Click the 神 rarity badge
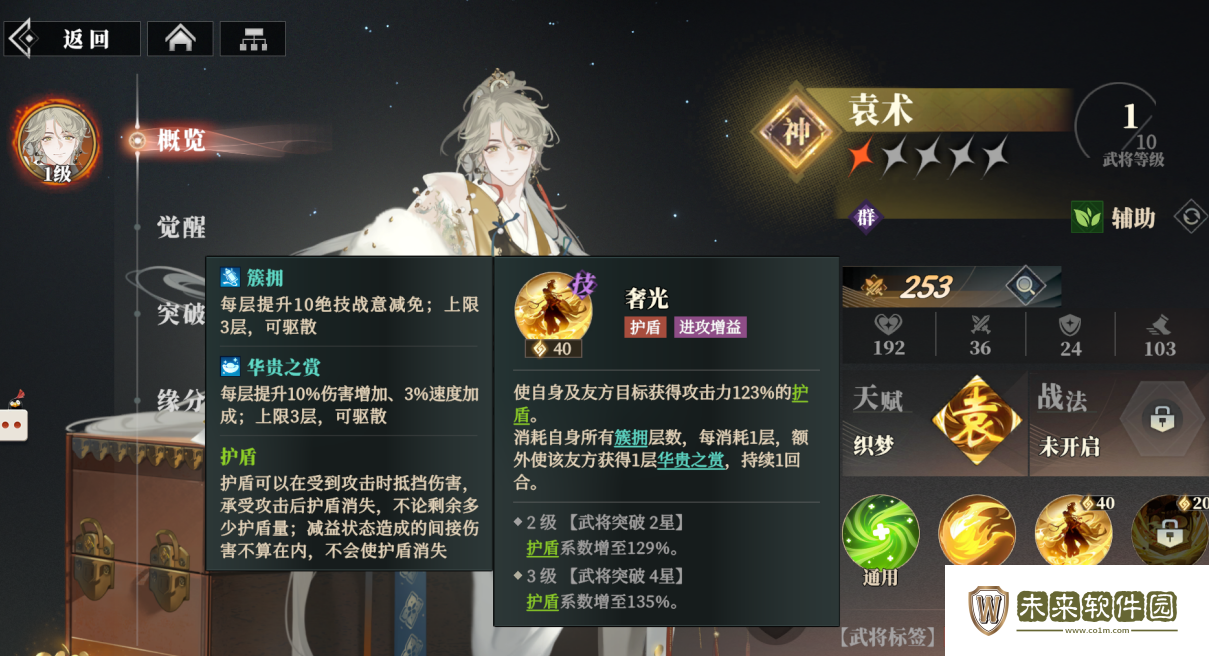 796,132
